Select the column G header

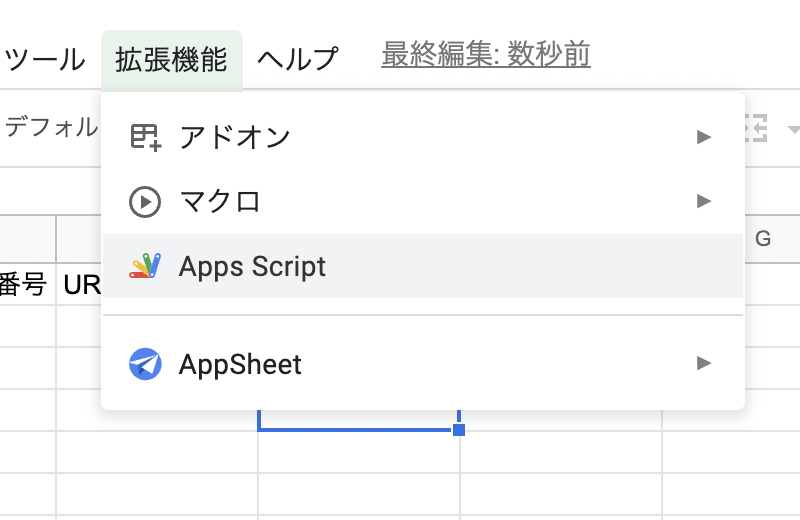[763, 239]
